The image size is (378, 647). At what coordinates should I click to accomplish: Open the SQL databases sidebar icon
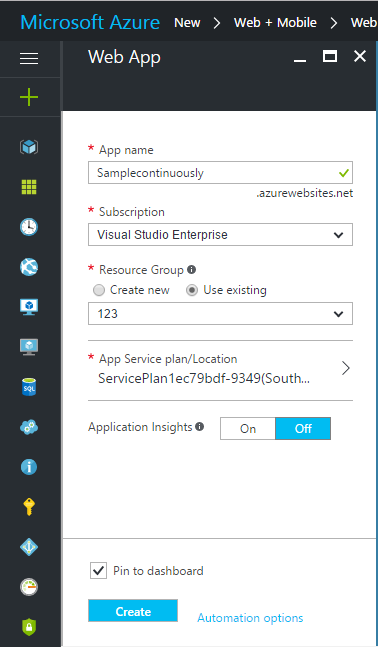point(29,387)
